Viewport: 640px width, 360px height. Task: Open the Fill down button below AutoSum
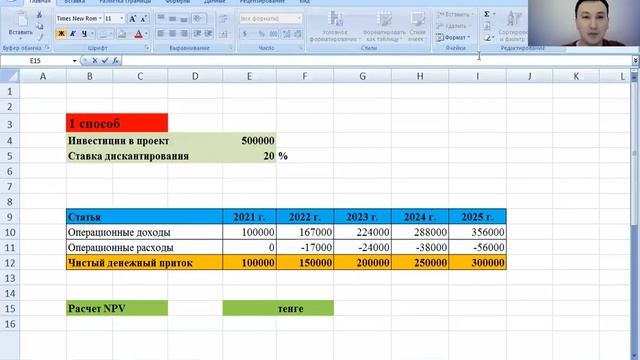coord(487,26)
